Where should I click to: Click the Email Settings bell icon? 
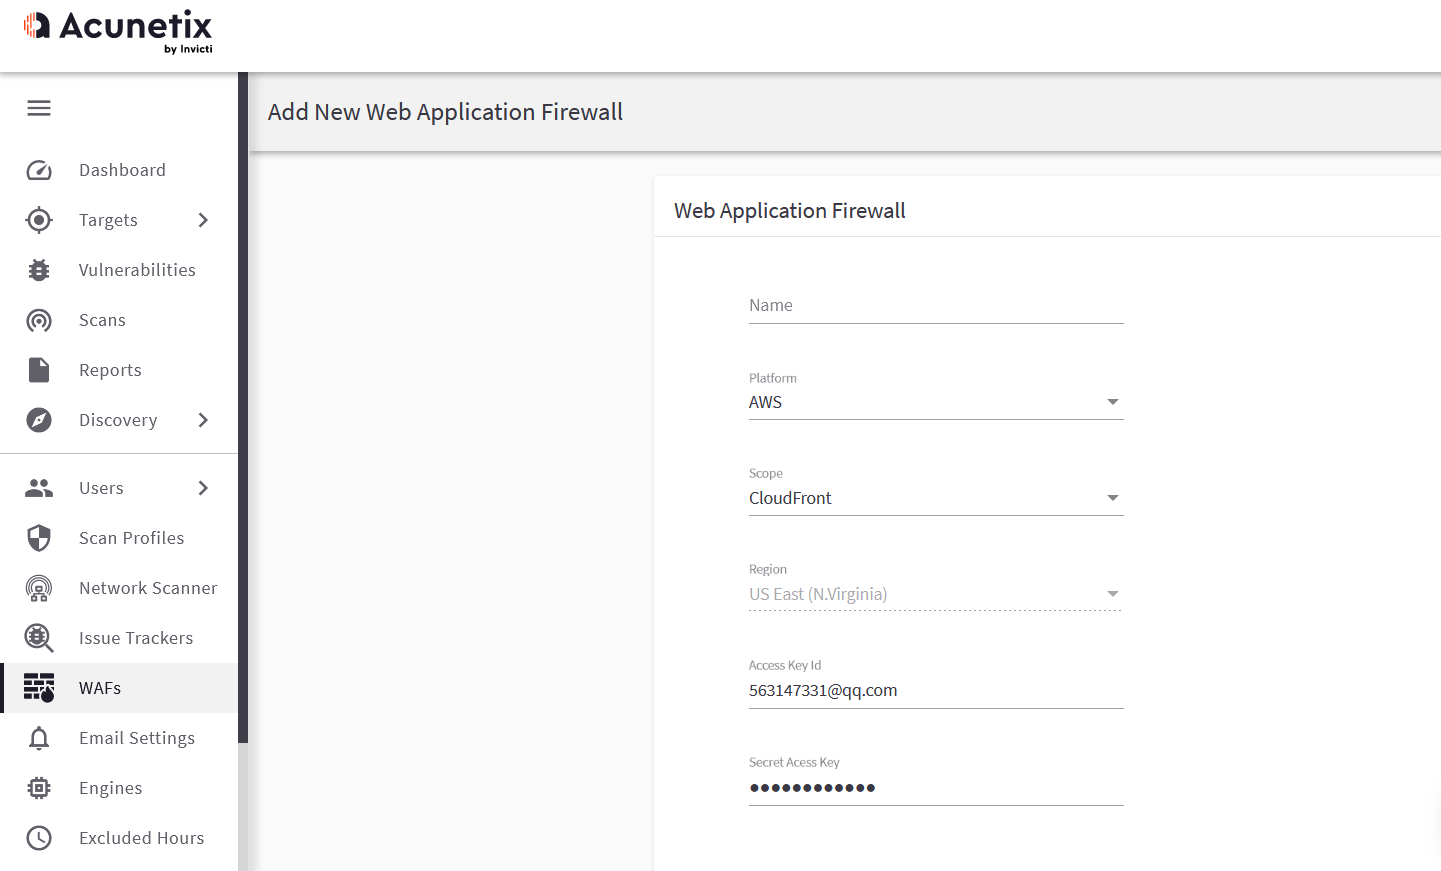tap(39, 738)
